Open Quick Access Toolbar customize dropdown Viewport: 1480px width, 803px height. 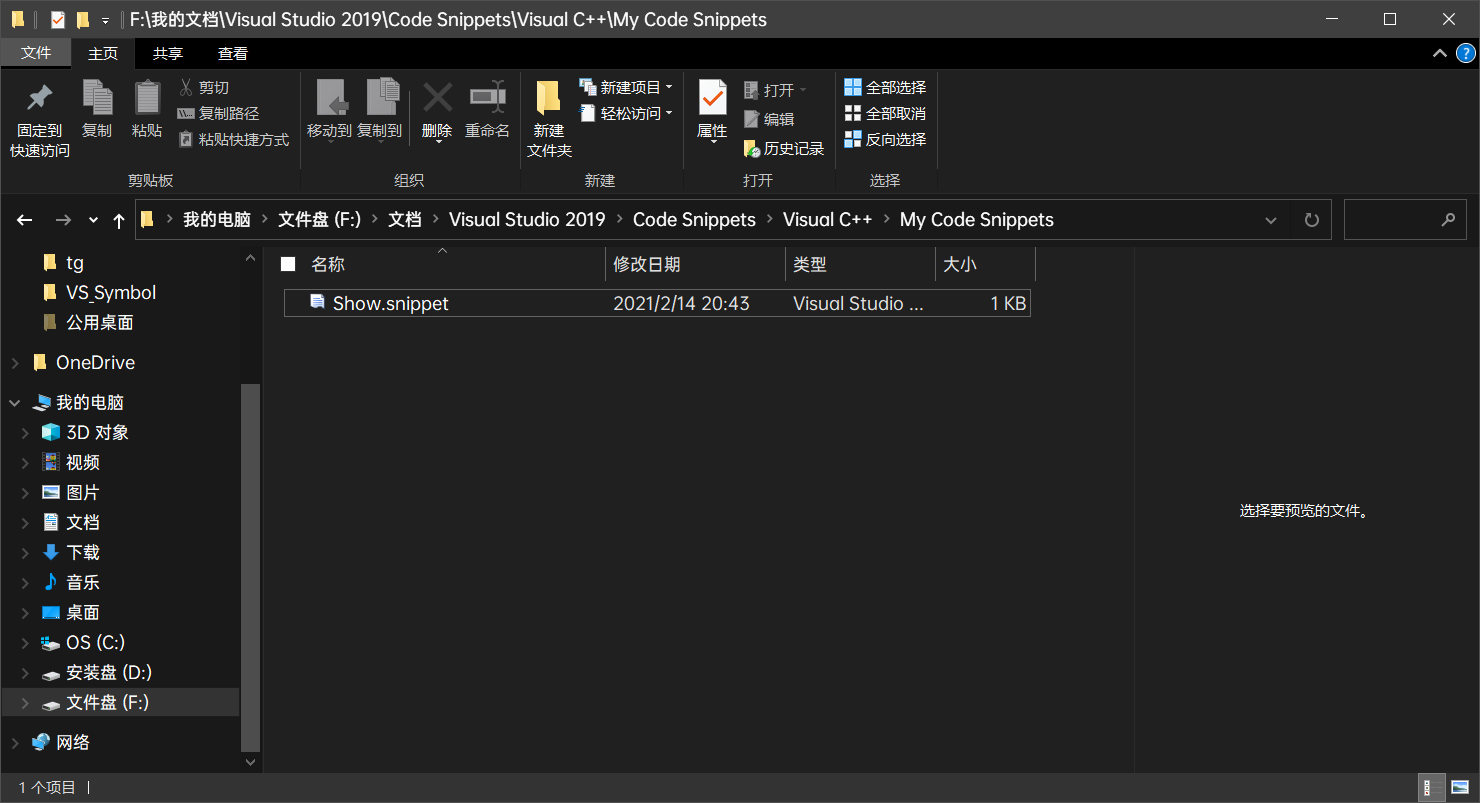tap(106, 20)
